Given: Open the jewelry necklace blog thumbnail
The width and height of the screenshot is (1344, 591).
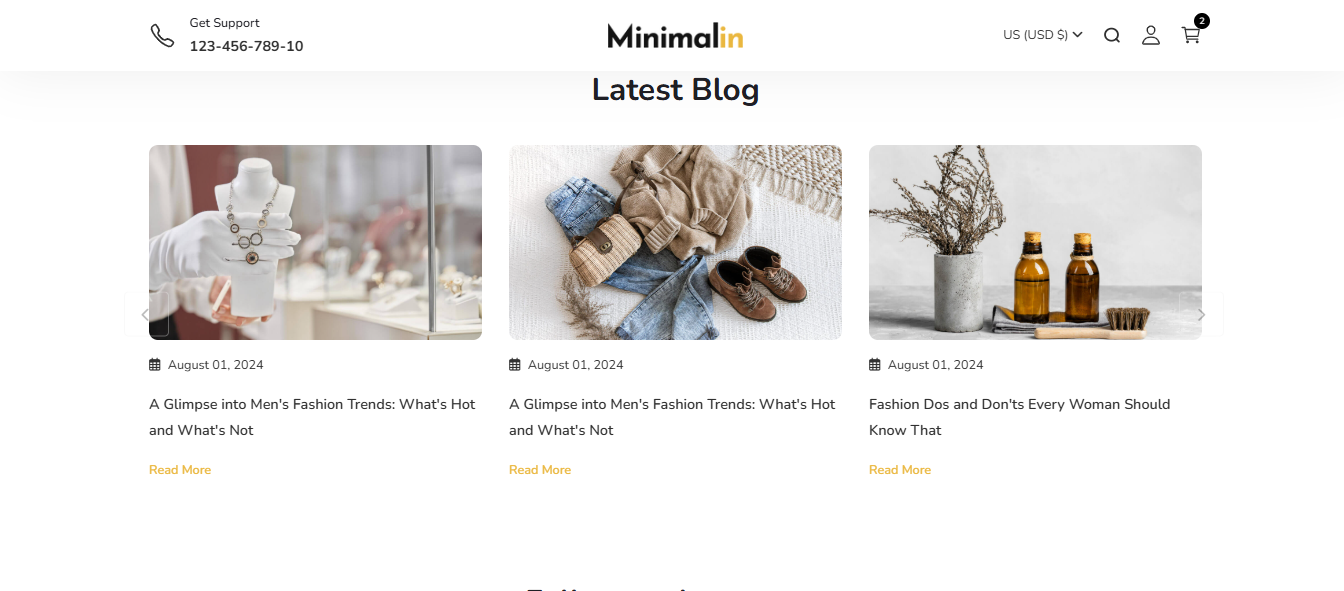Looking at the screenshot, I should 315,242.
